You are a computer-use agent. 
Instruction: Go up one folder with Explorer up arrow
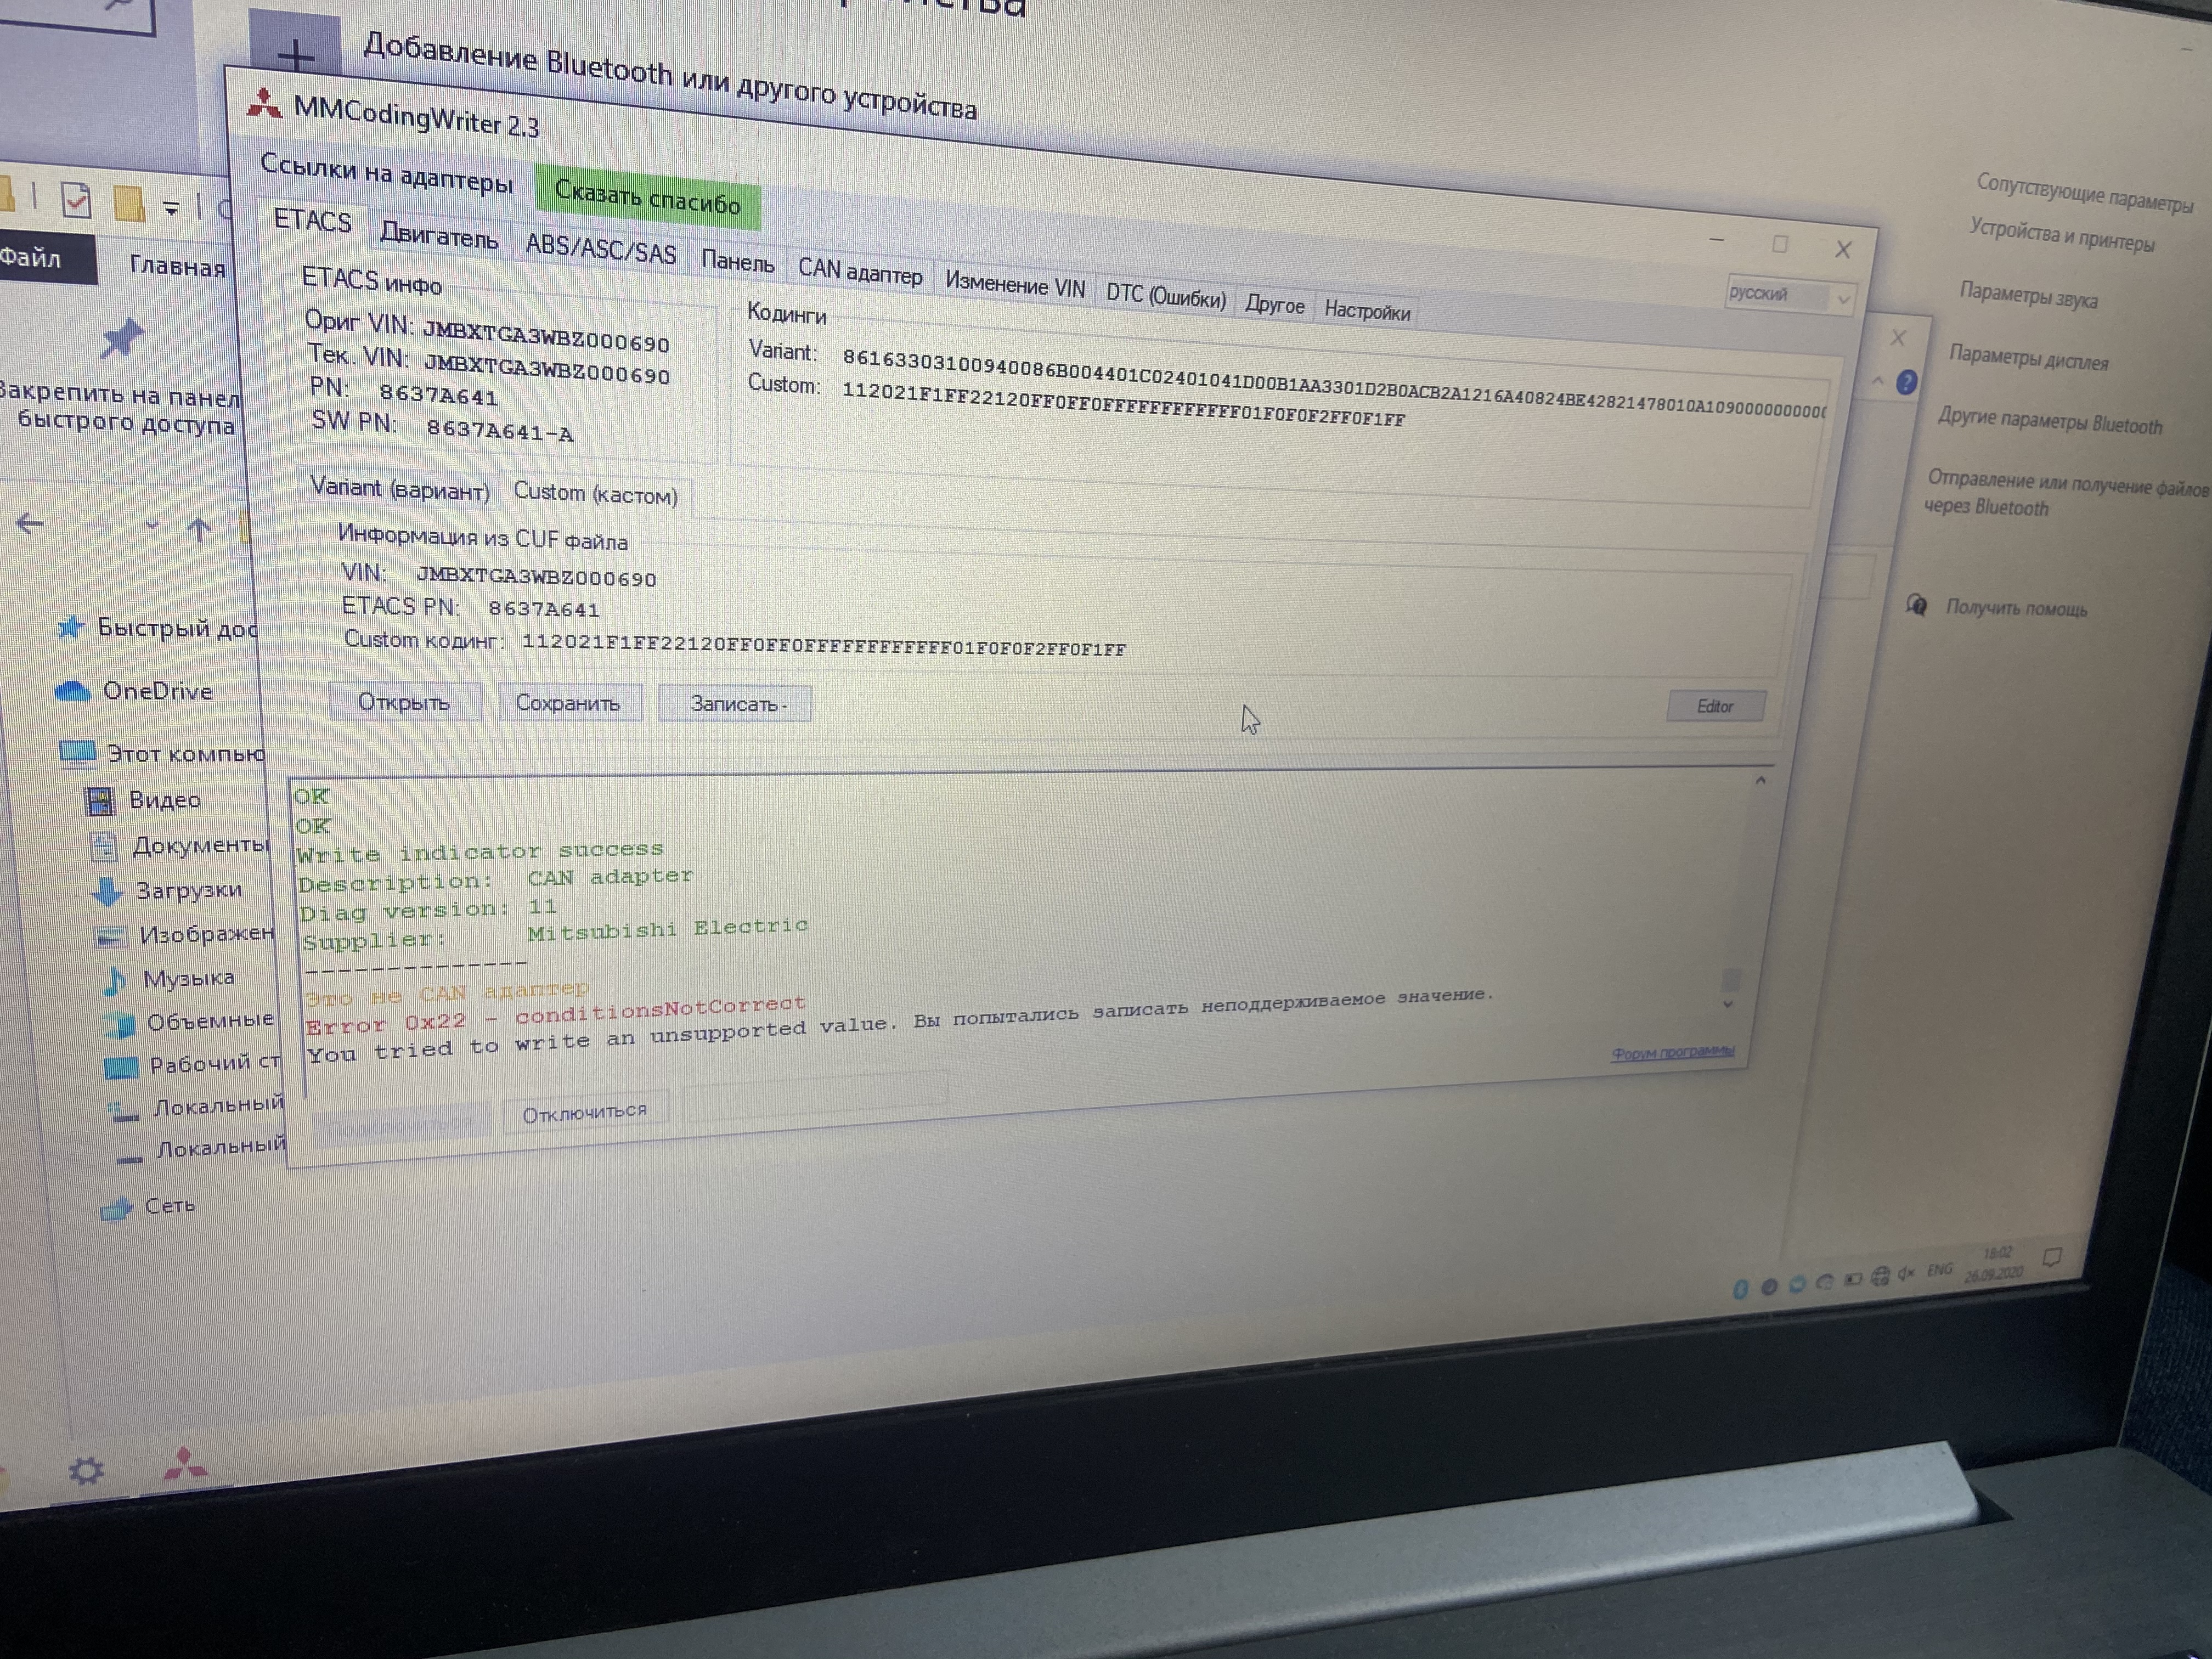pyautogui.click(x=199, y=529)
